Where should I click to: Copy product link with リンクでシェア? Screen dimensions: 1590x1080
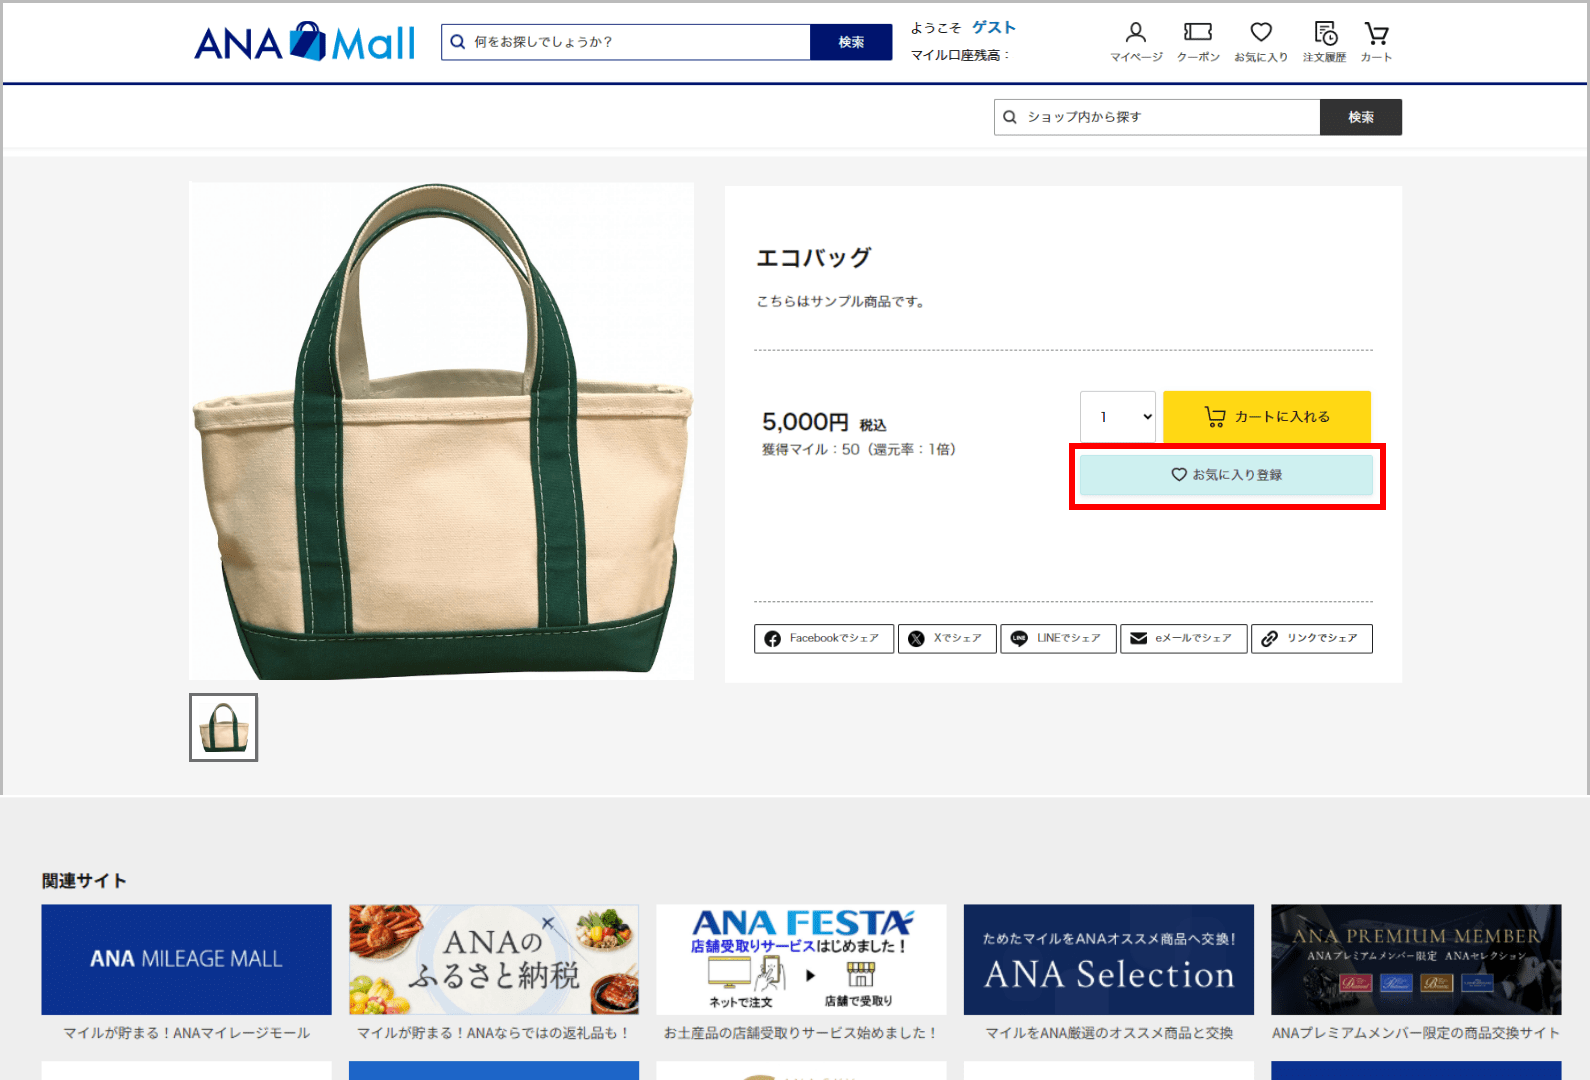[1311, 638]
